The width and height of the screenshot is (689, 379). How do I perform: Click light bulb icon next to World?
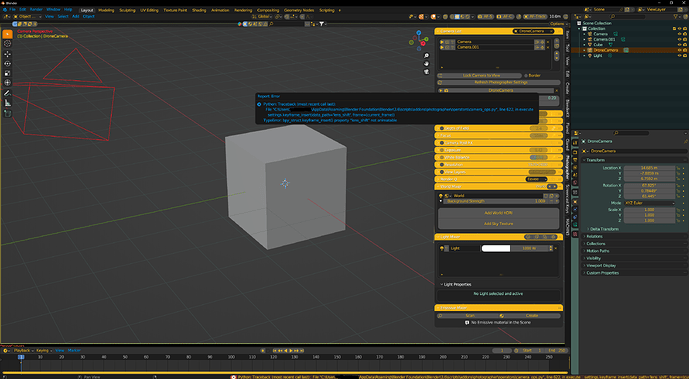[441, 196]
